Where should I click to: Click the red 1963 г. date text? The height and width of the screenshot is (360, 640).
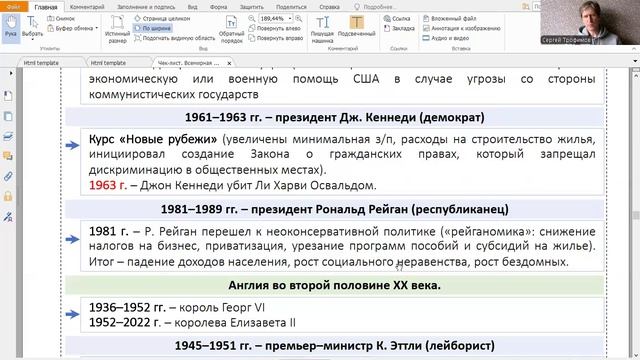(x=108, y=185)
